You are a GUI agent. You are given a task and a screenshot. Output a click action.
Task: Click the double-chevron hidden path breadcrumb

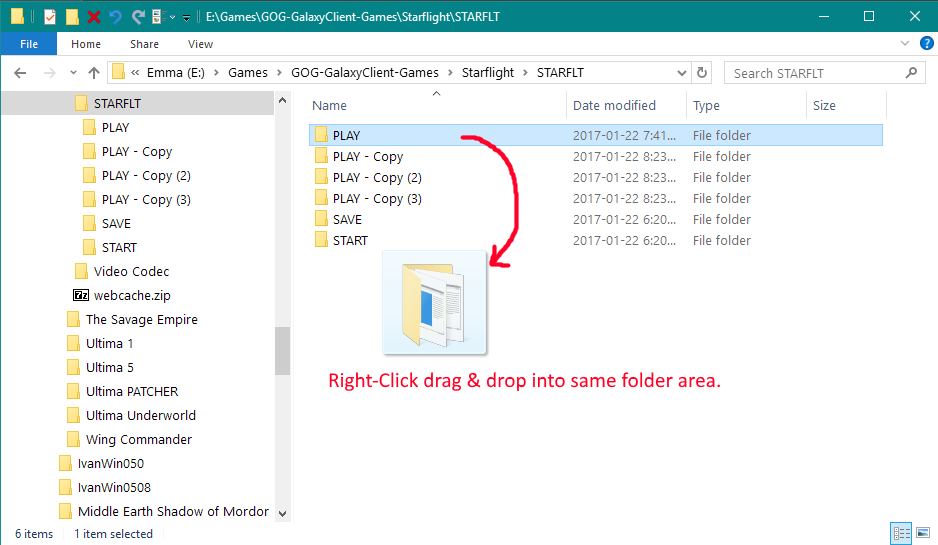(135, 73)
